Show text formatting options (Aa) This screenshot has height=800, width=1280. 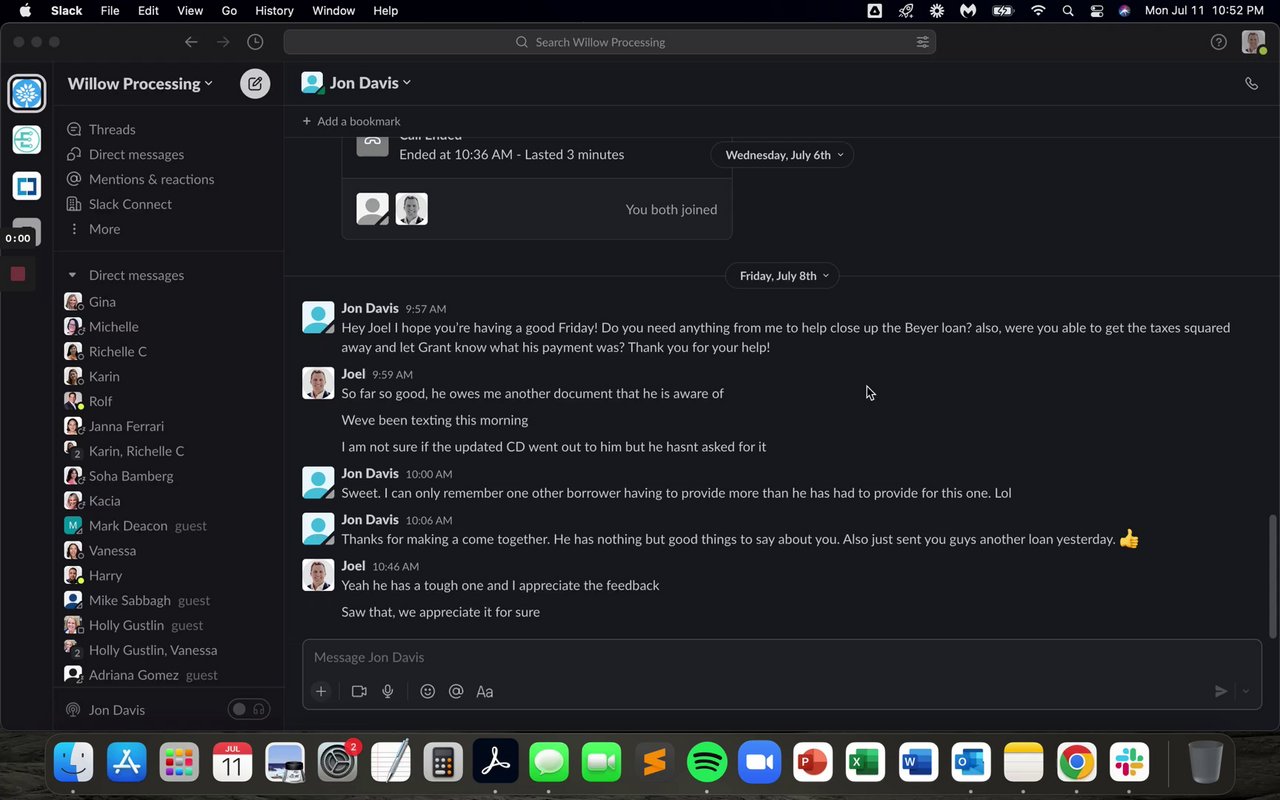(485, 691)
